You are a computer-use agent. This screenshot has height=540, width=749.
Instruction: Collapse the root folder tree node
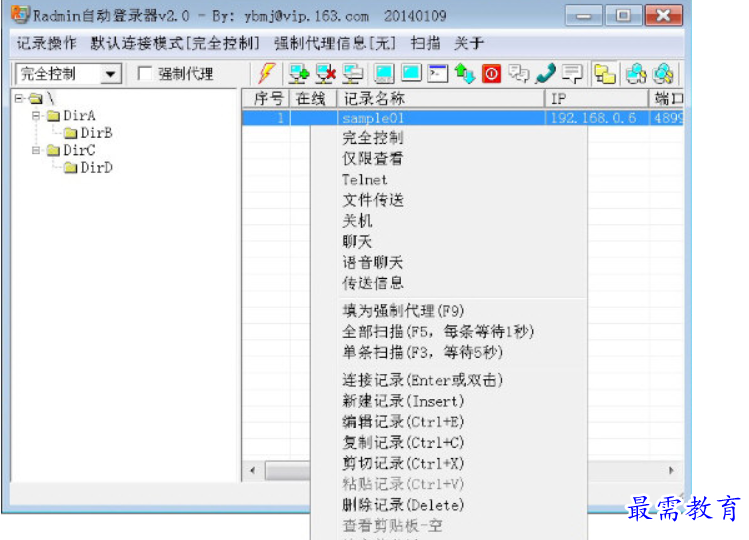[x=18, y=98]
